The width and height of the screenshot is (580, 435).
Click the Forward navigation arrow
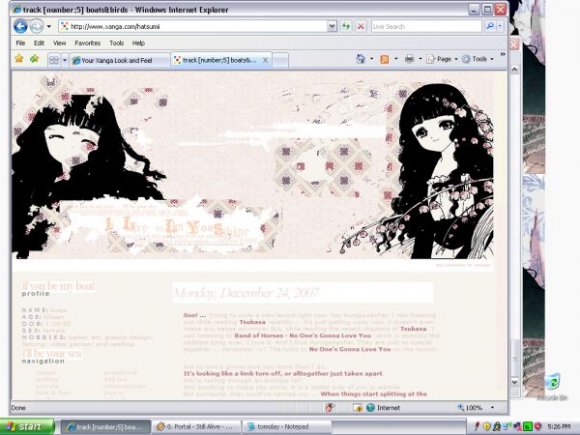(x=36, y=26)
